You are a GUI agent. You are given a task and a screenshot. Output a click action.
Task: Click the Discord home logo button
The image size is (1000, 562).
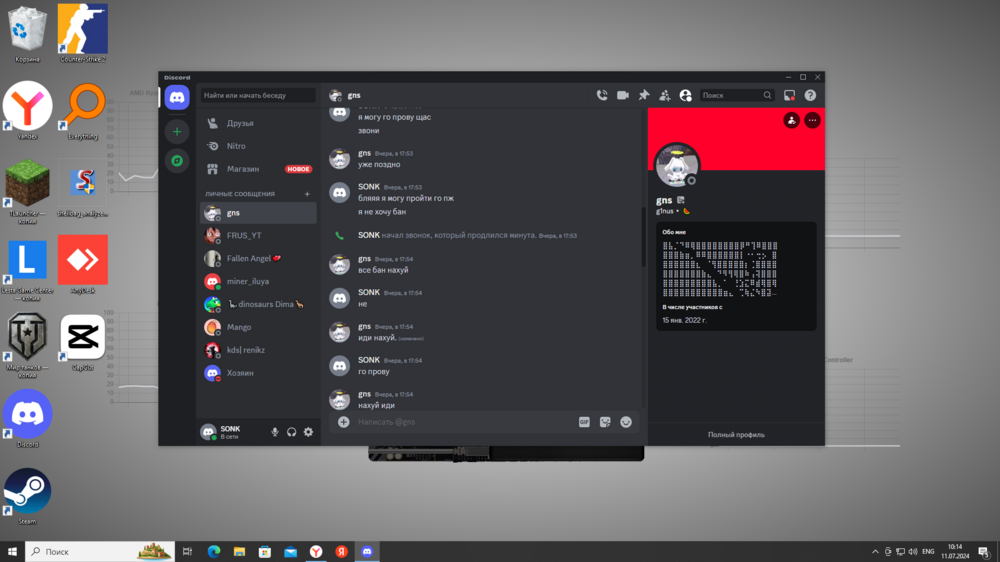tap(177, 98)
